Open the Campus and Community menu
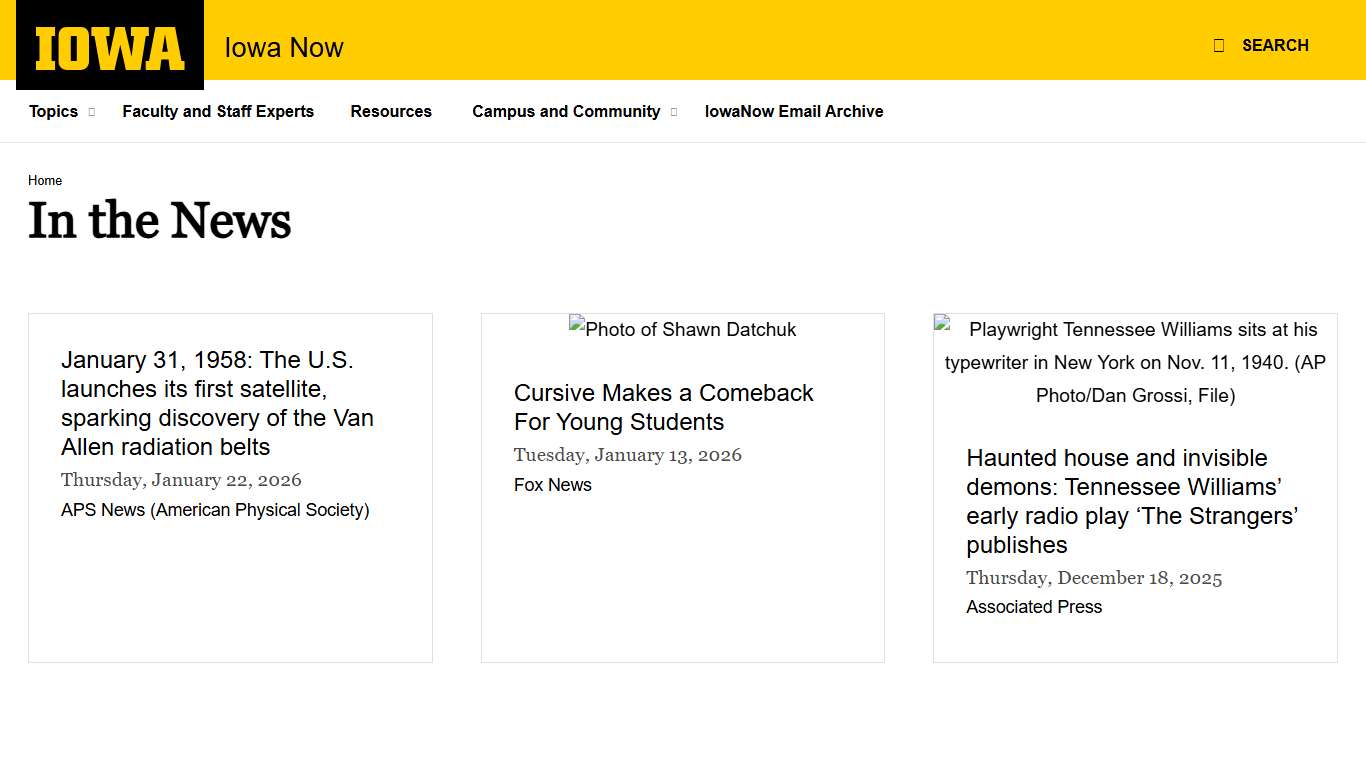 tap(566, 111)
